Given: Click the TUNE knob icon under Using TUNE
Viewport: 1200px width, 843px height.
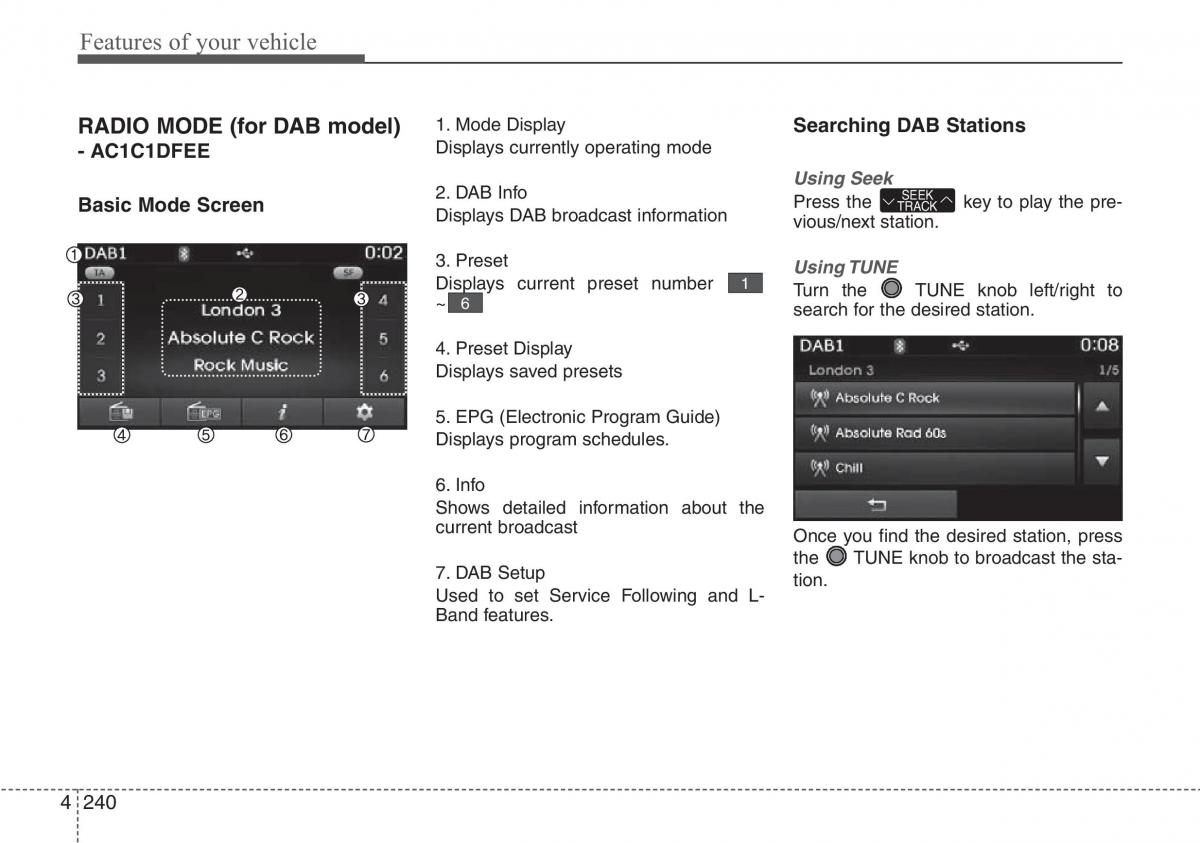Looking at the screenshot, I should click(892, 289).
